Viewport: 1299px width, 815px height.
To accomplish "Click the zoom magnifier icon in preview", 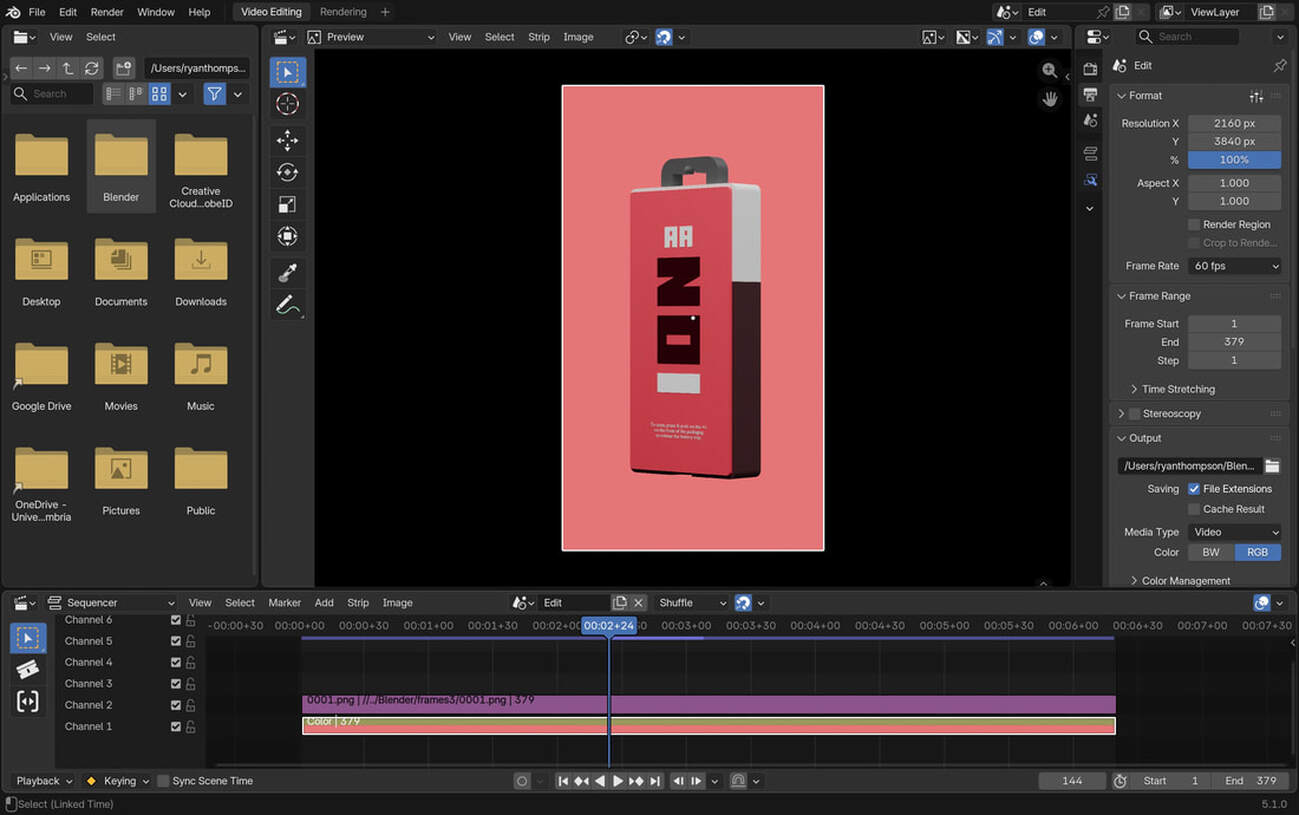I will click(1049, 70).
